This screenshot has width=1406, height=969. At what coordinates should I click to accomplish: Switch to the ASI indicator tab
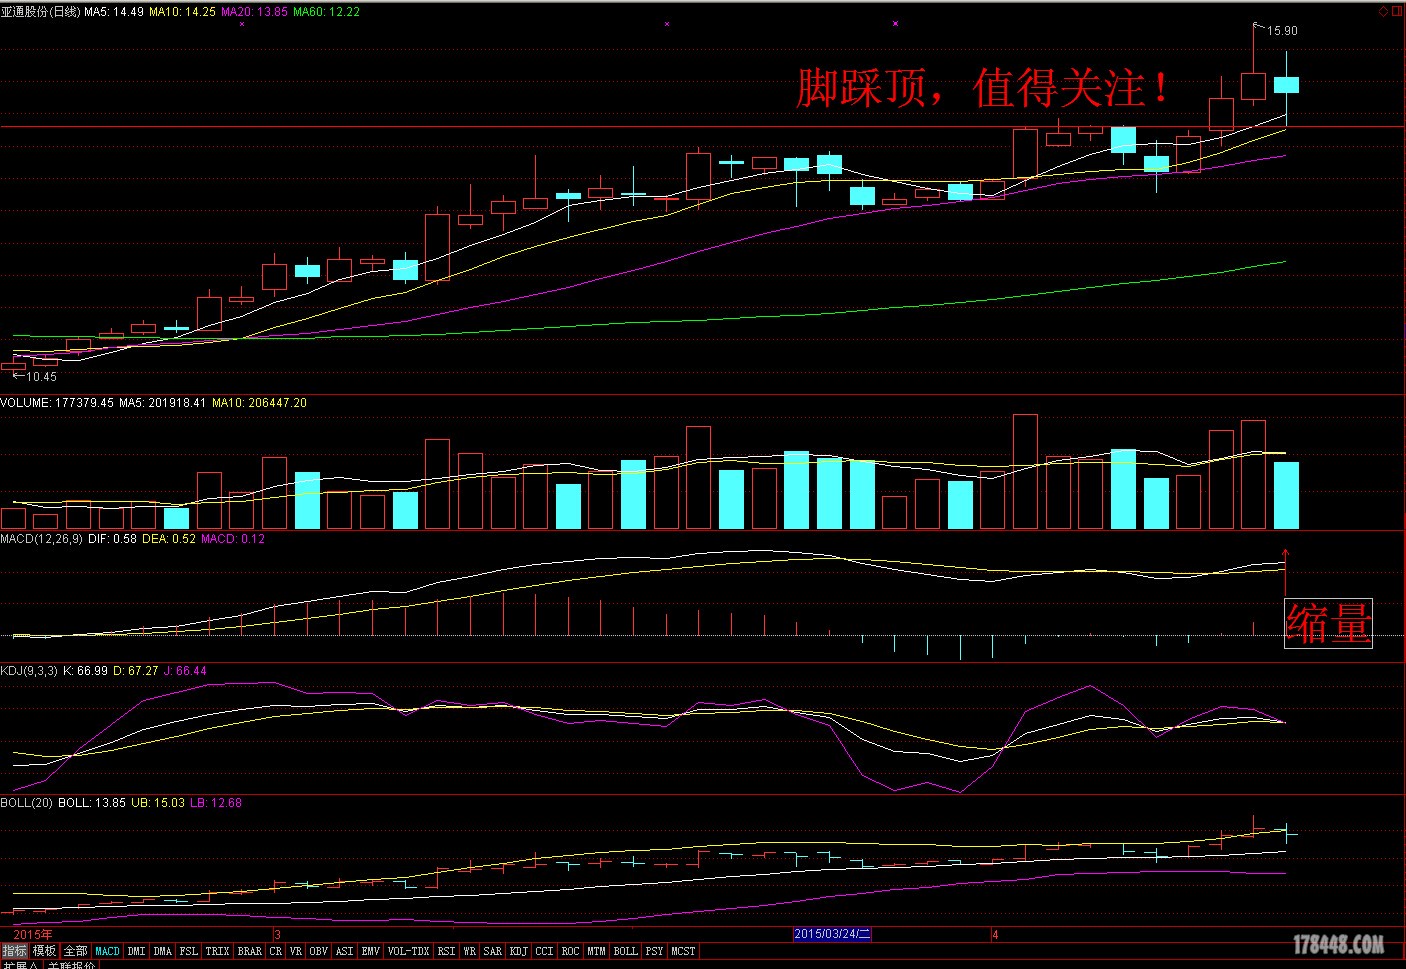[x=344, y=951]
